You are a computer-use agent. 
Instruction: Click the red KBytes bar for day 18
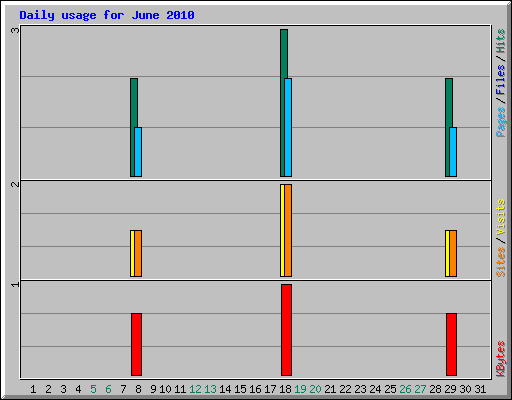pyautogui.click(x=286, y=330)
